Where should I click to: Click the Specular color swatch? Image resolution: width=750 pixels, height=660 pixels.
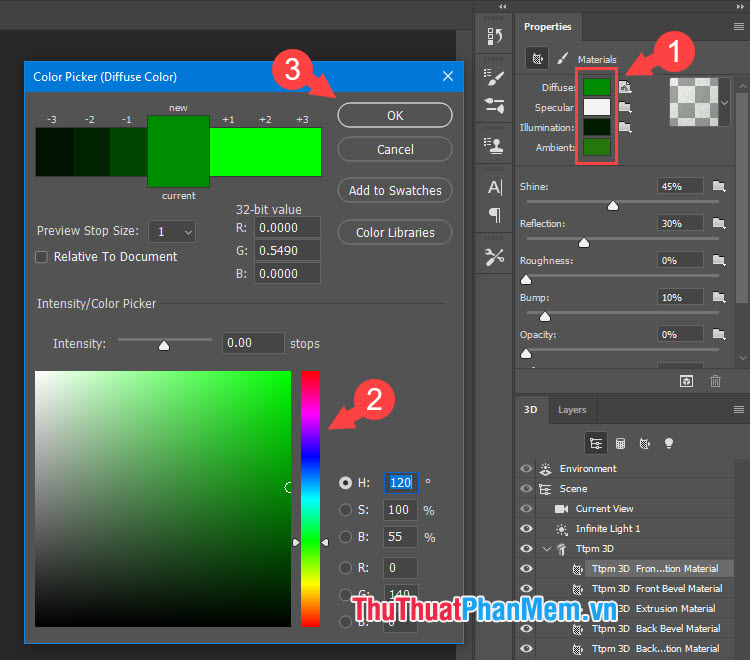tap(596, 107)
